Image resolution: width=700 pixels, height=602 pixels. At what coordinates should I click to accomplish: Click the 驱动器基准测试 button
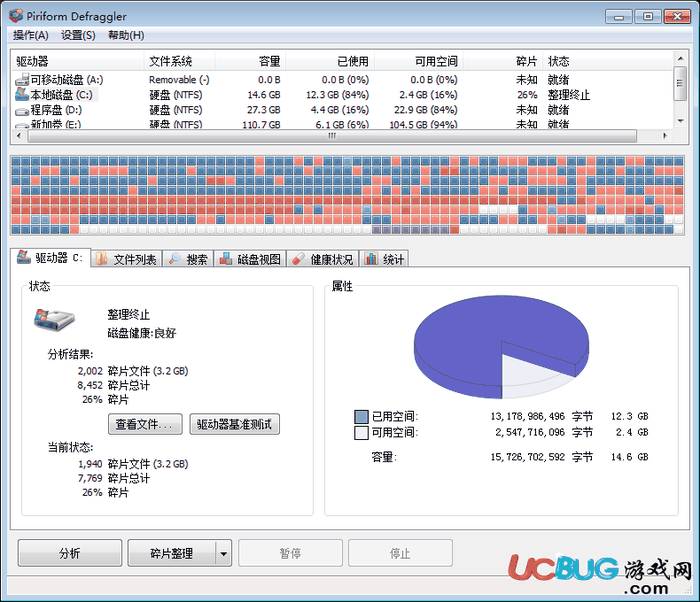235,424
